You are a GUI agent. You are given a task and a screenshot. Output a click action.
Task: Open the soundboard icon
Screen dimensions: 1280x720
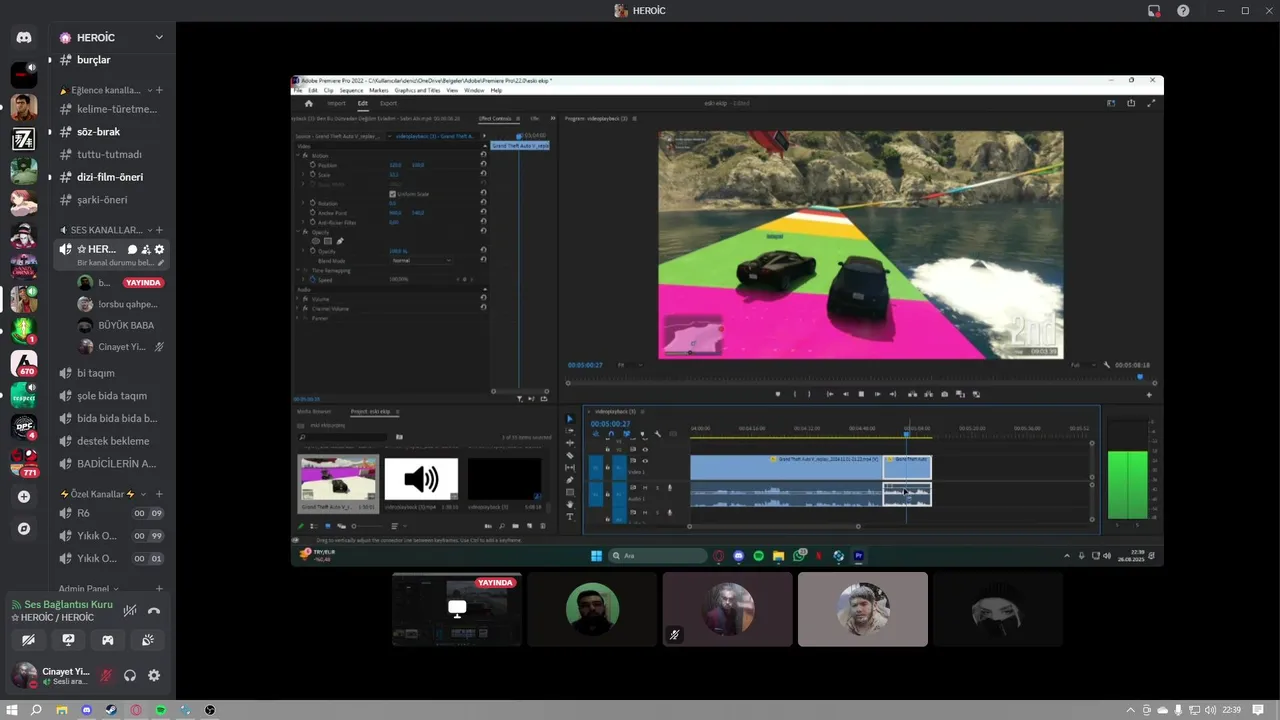(x=148, y=640)
